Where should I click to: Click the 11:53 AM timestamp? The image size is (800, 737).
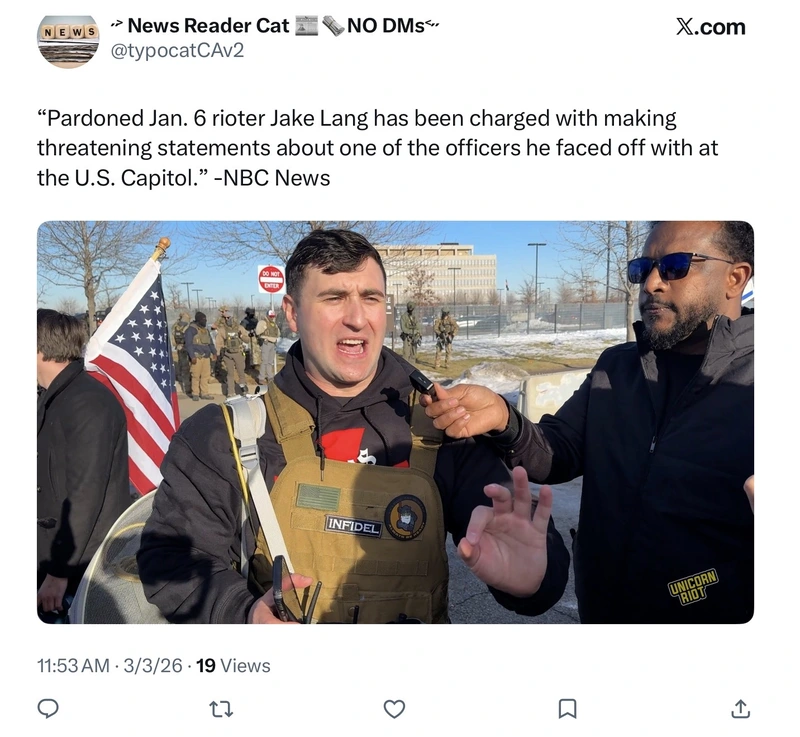[x=73, y=666]
